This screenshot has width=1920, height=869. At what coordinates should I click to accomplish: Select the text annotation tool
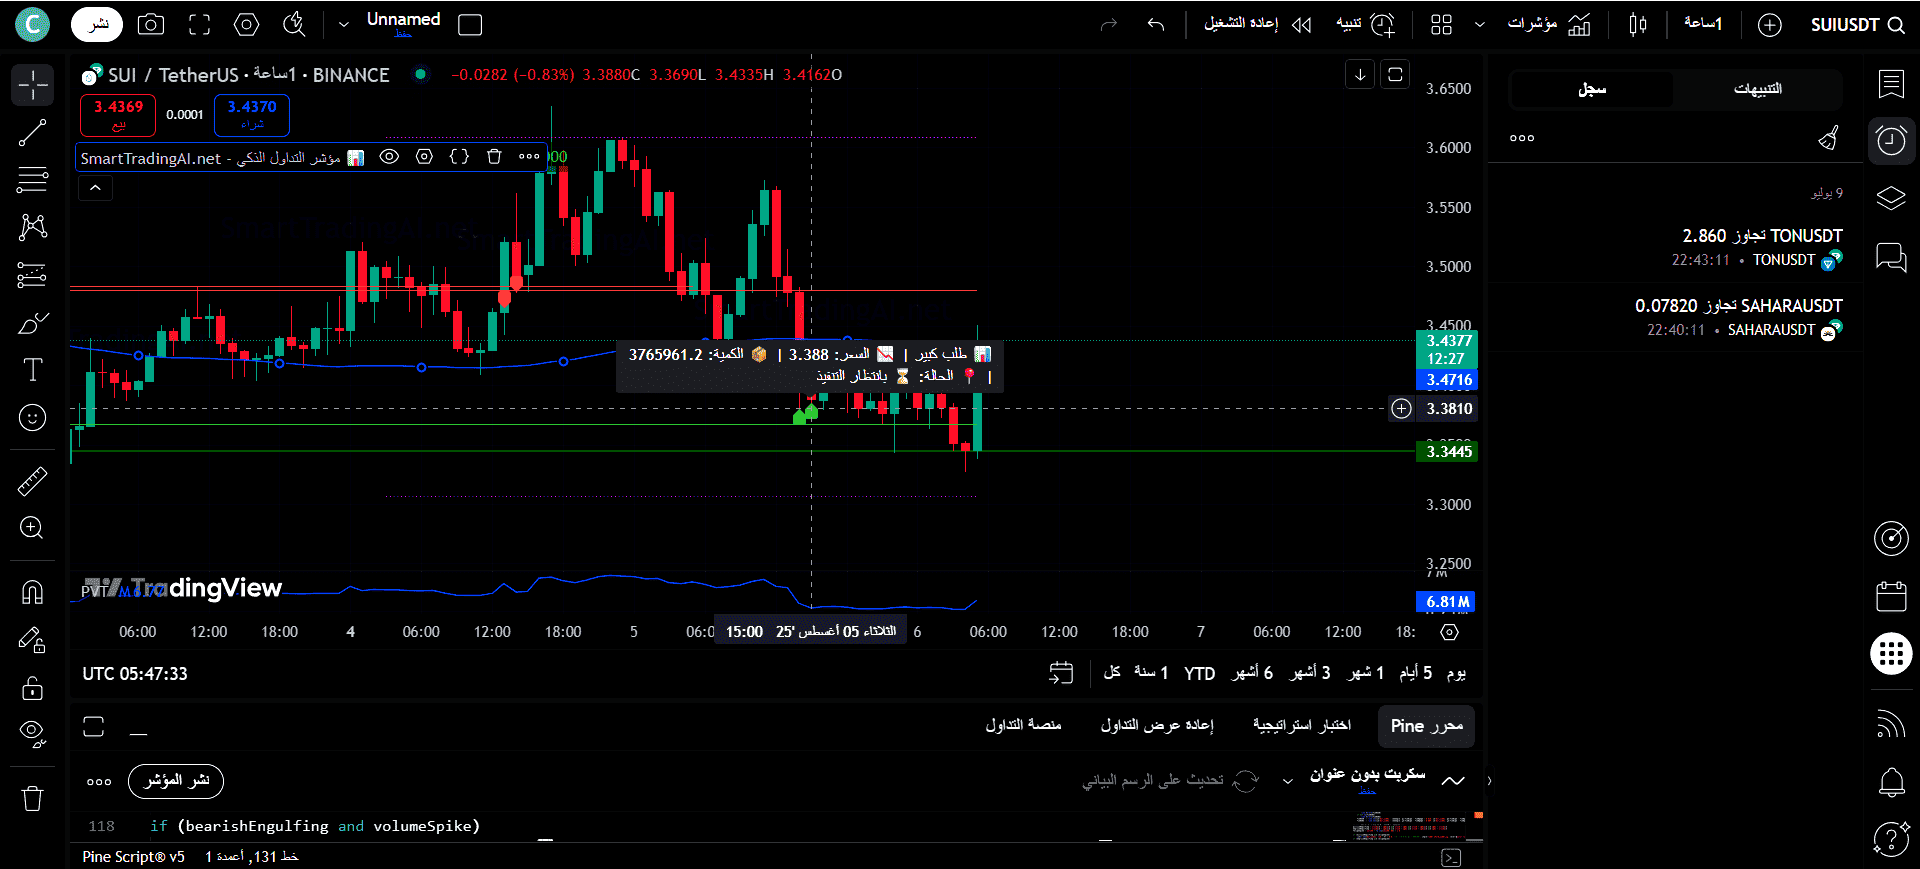tap(32, 370)
